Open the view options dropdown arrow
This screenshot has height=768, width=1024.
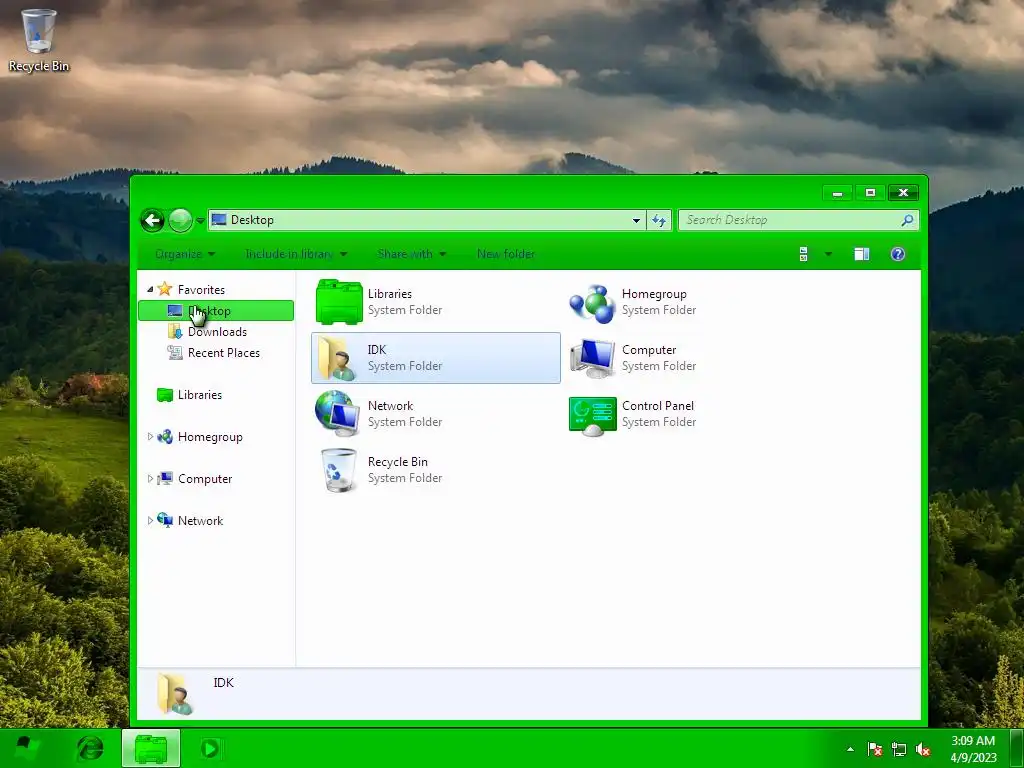(828, 254)
